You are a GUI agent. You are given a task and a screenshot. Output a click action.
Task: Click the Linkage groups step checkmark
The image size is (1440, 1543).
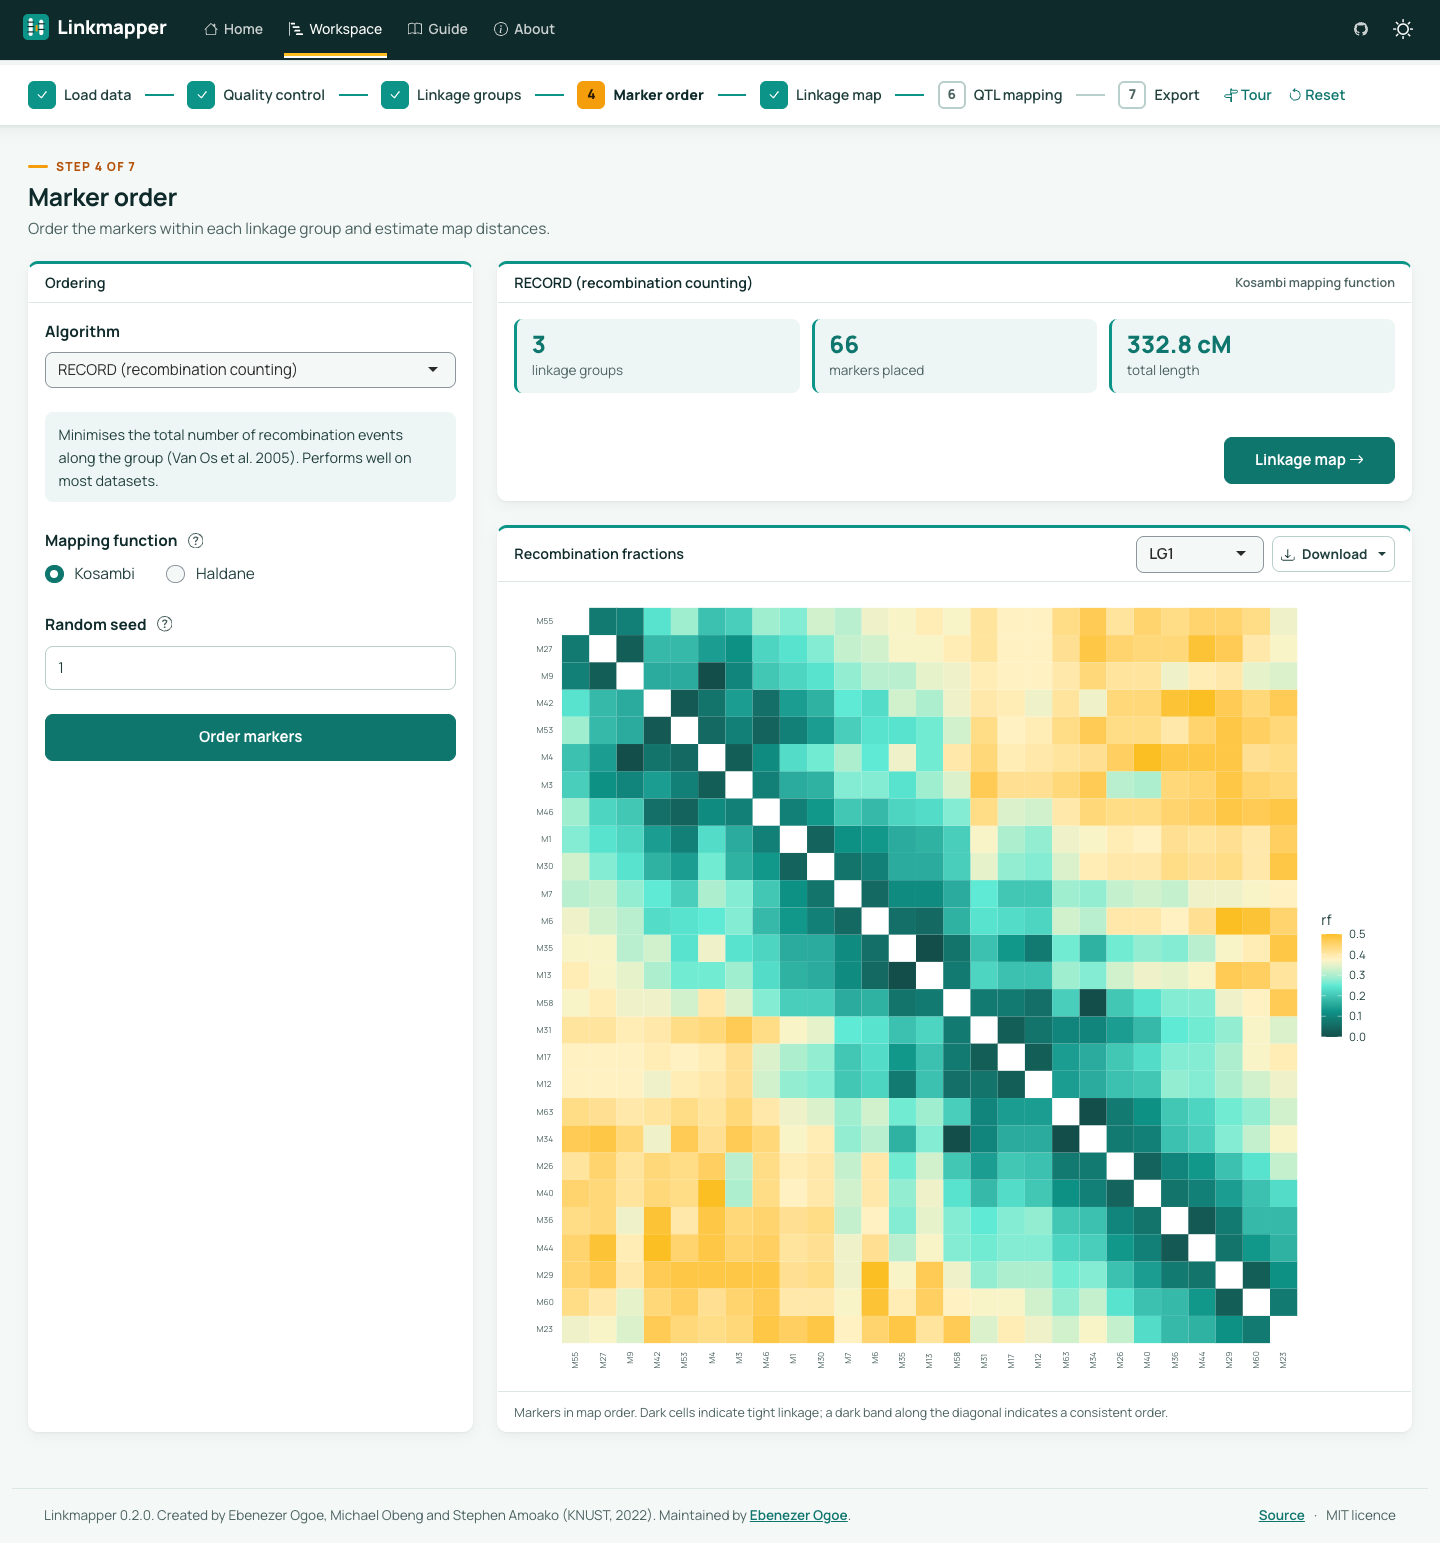395,95
